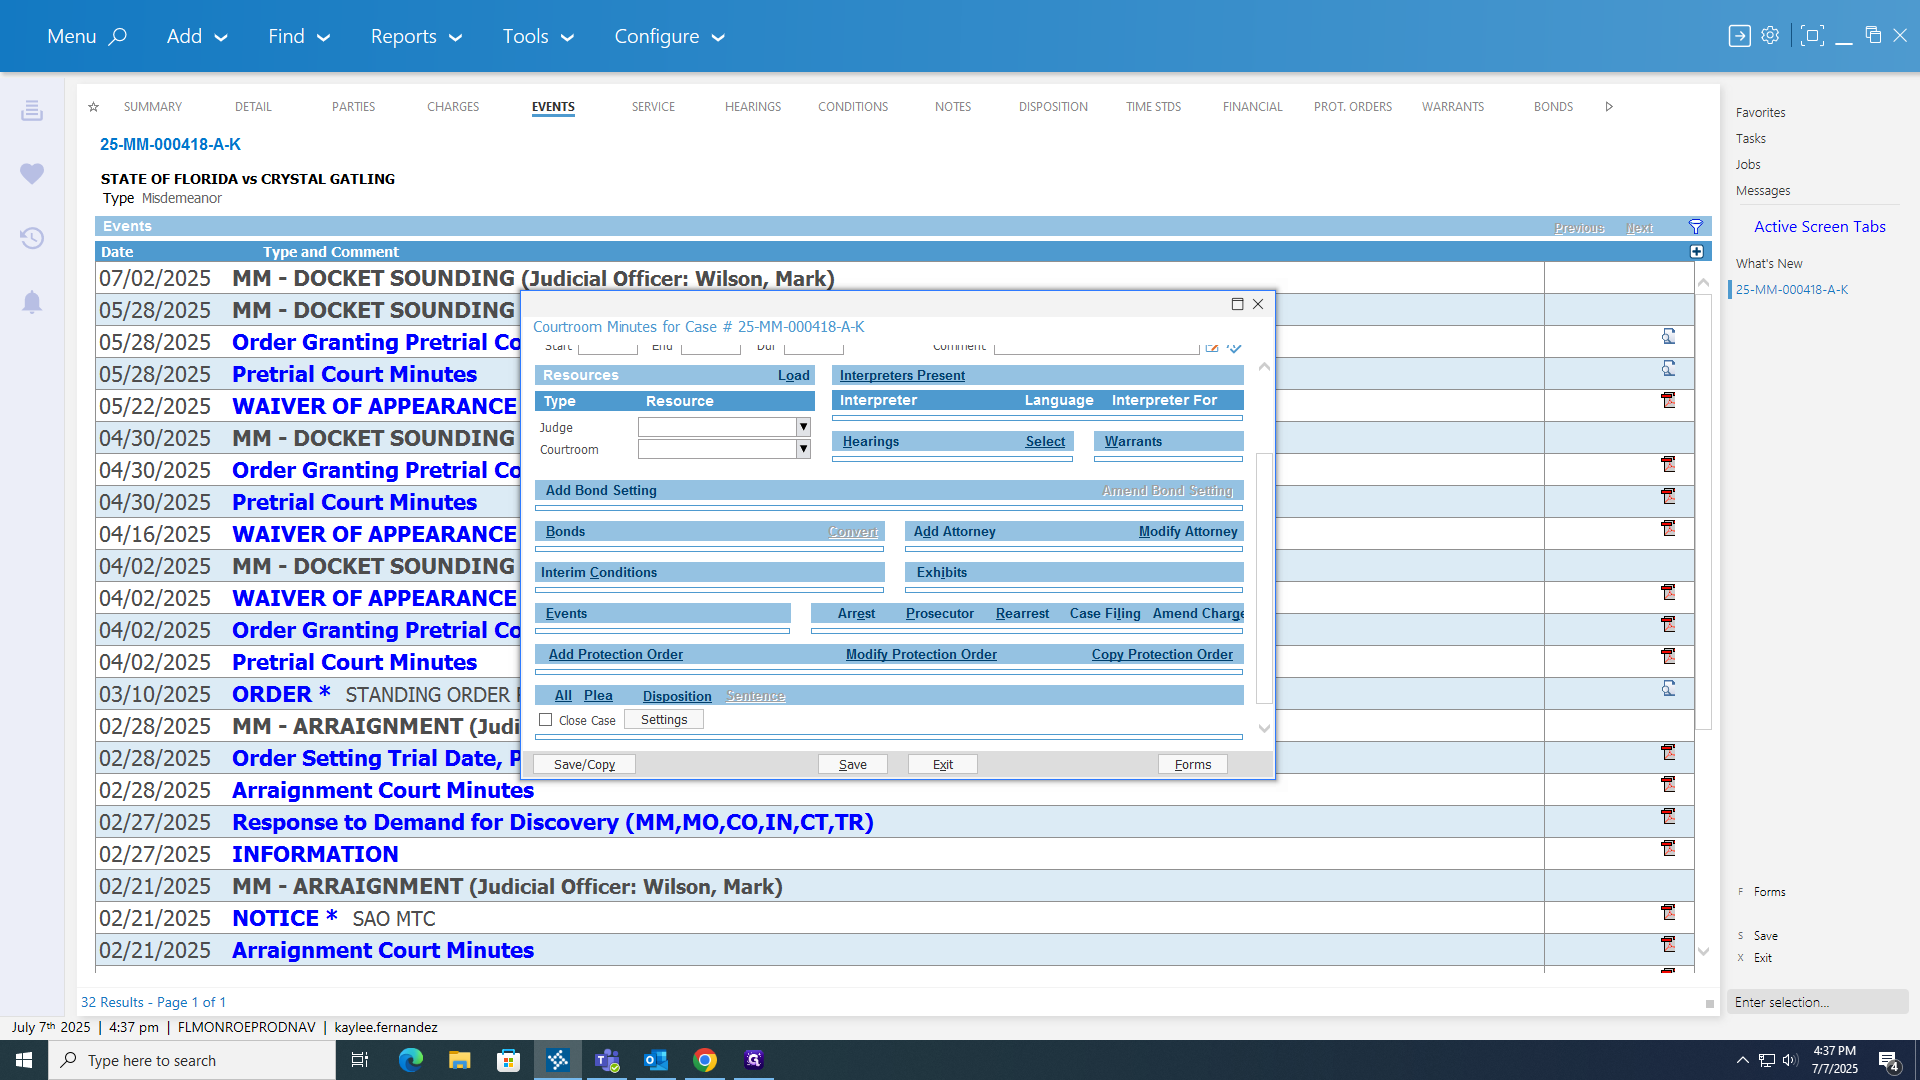The width and height of the screenshot is (1920, 1080).
Task: Open PDF for 04/30/2025 Order Granting Pretrial
Action: 1668,465
